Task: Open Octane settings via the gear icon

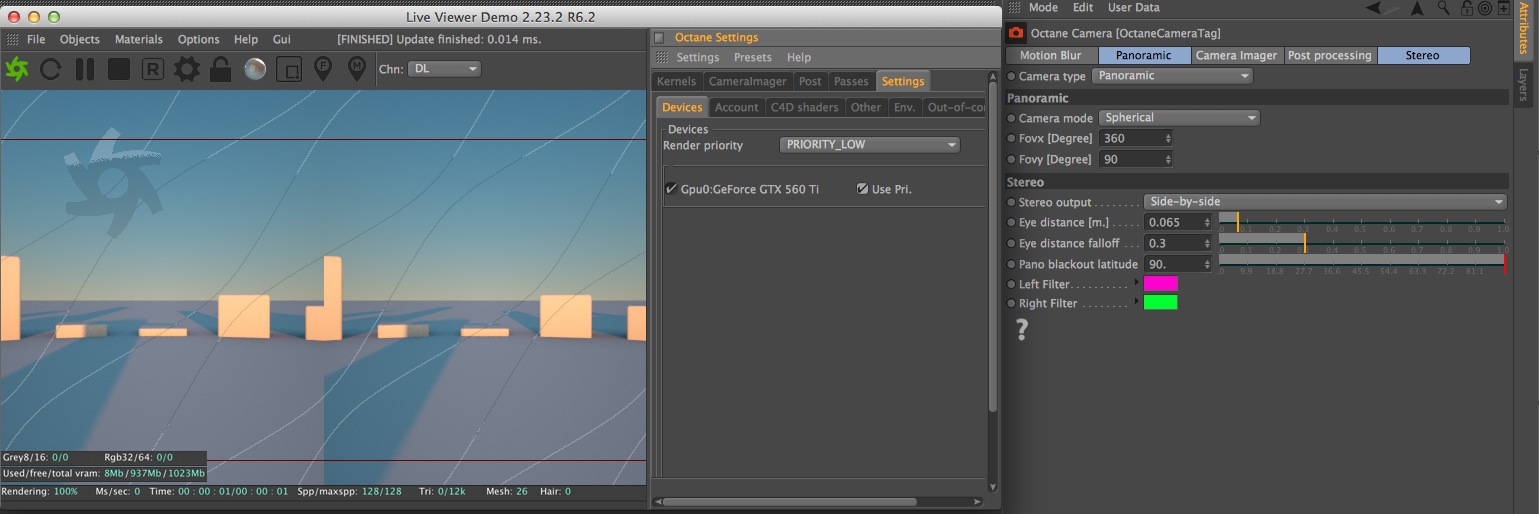Action: tap(187, 69)
